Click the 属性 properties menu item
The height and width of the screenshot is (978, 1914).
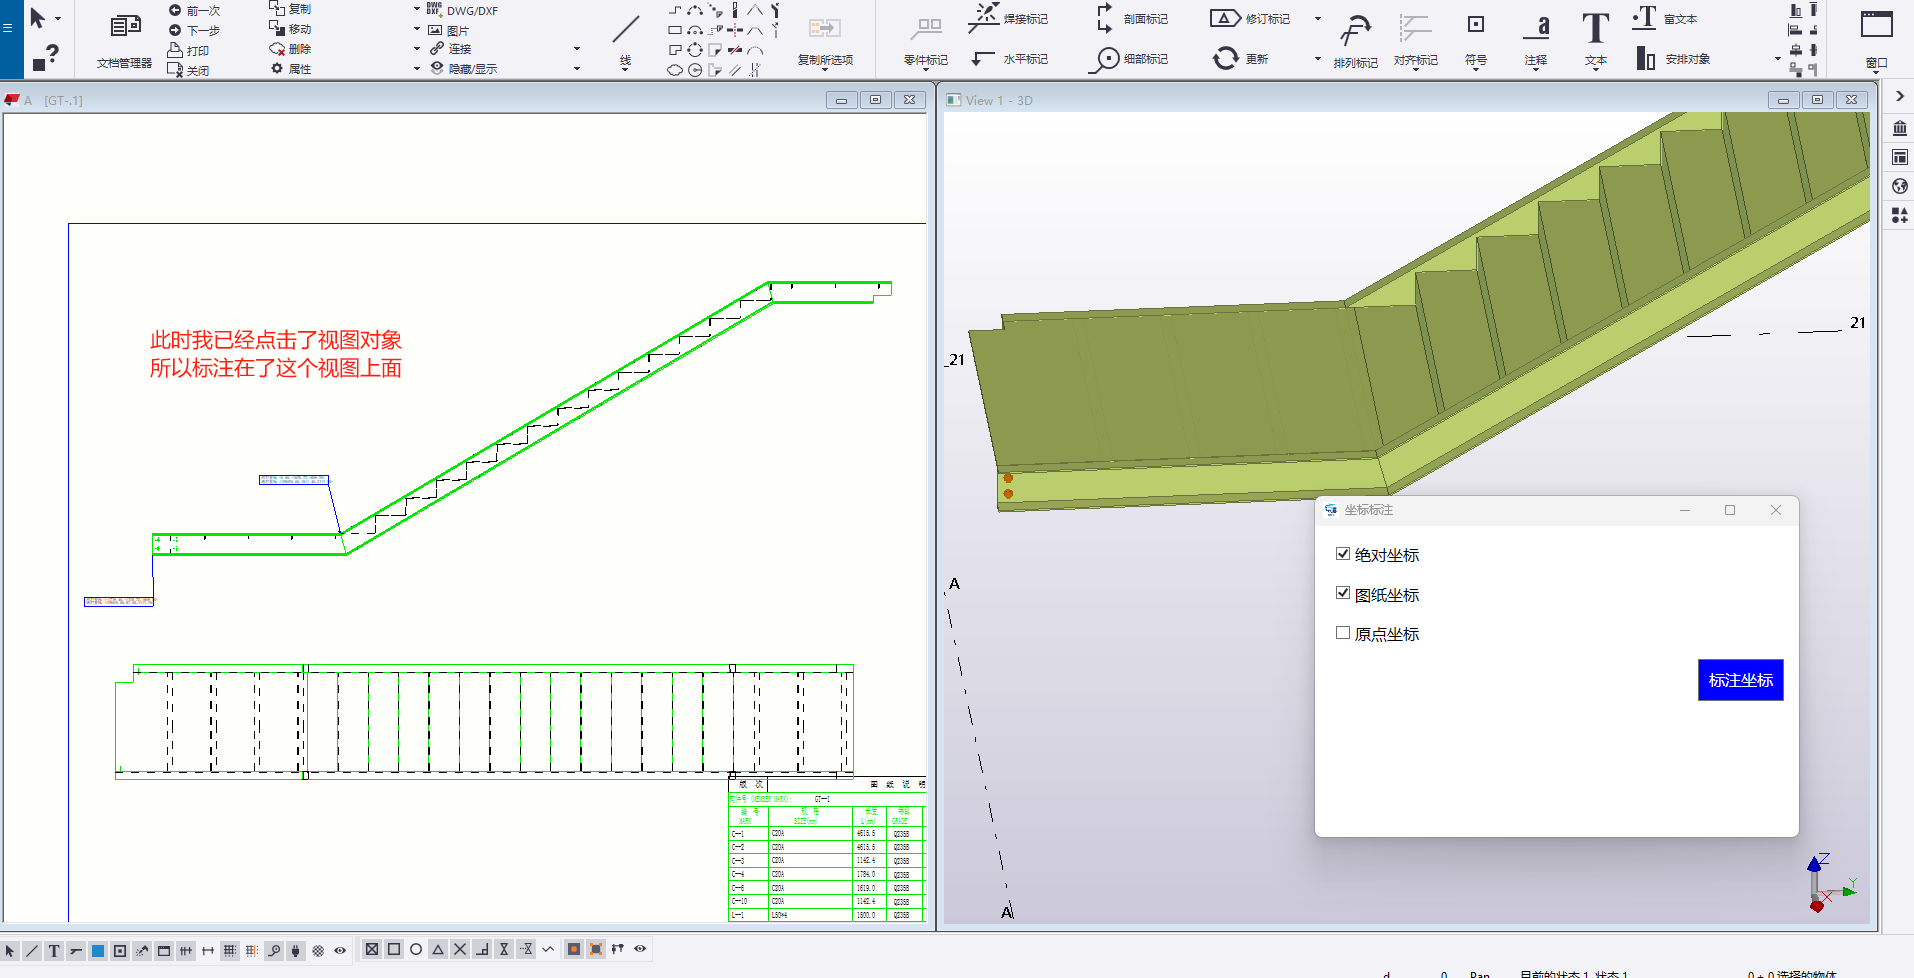290,69
